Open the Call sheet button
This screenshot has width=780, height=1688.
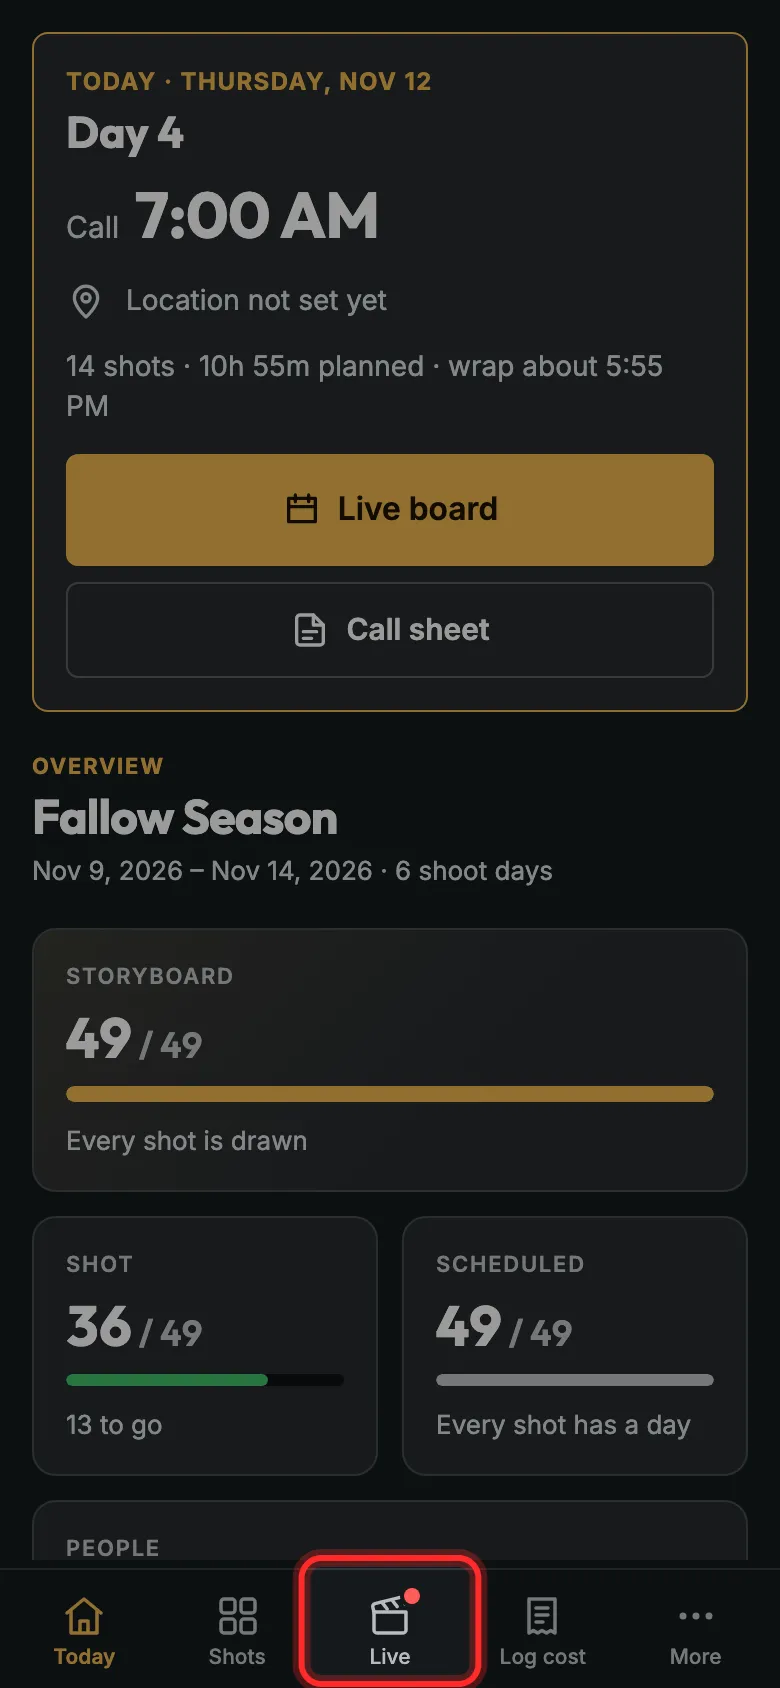(390, 630)
